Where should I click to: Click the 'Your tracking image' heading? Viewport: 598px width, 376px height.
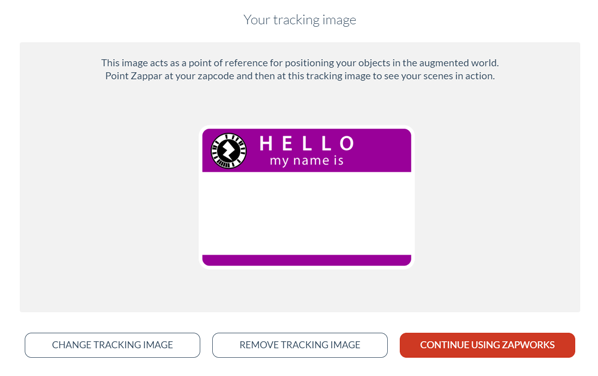pyautogui.click(x=300, y=20)
